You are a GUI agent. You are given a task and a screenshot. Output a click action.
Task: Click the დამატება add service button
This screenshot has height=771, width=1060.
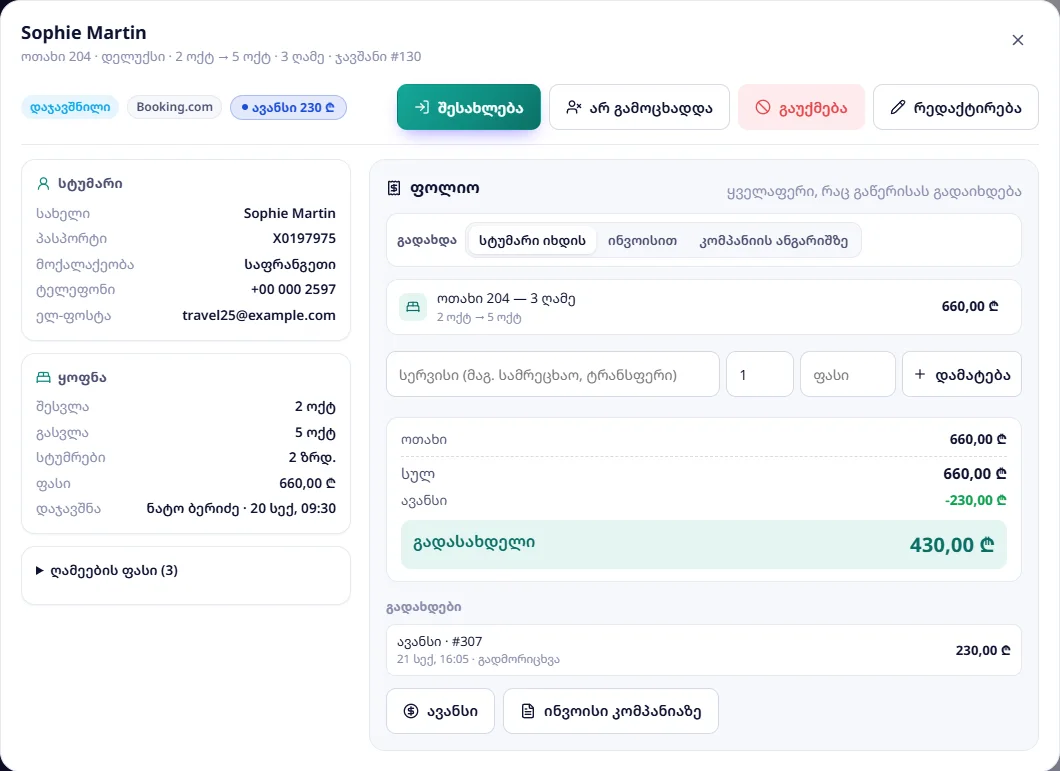coord(961,374)
